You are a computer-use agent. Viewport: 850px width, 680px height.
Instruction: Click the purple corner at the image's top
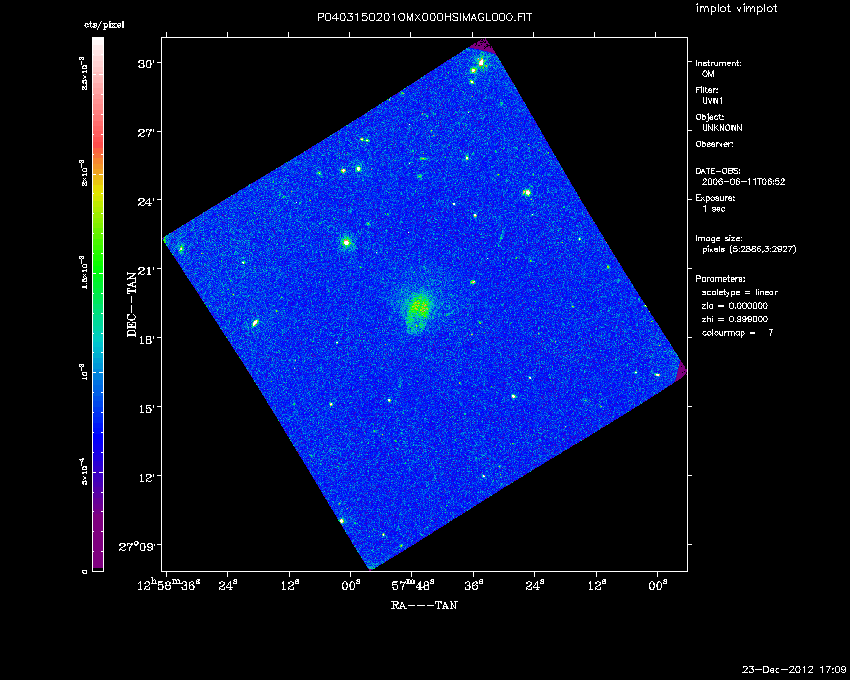coord(483,47)
